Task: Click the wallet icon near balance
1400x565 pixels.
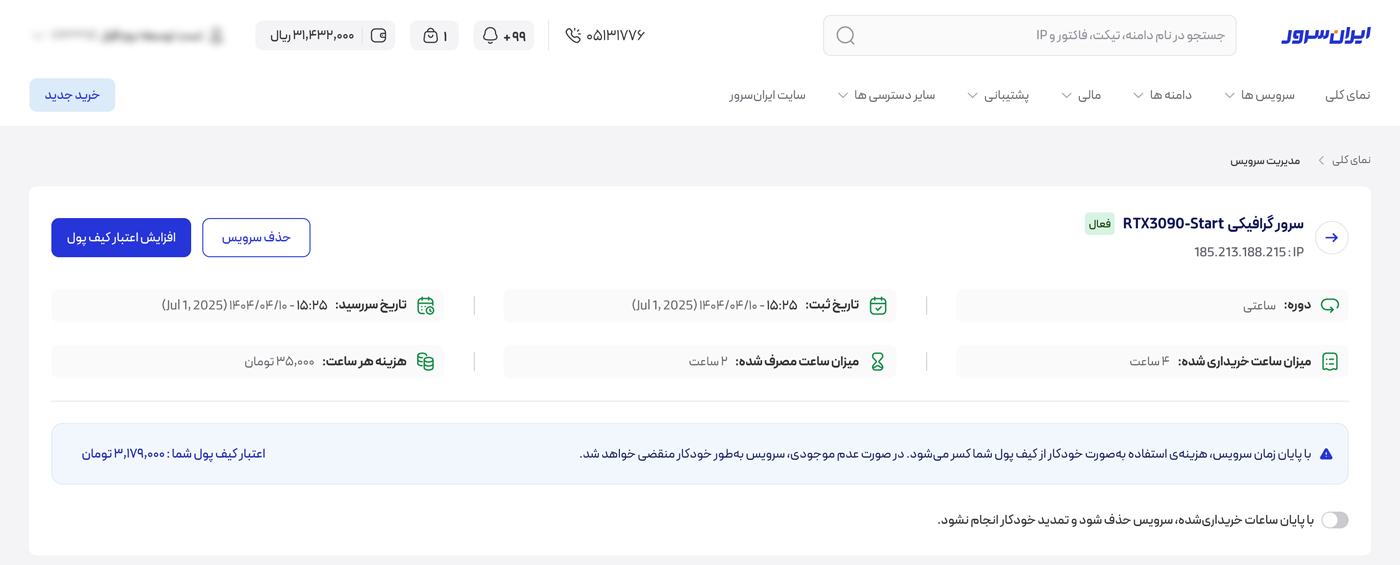Action: coord(379,35)
